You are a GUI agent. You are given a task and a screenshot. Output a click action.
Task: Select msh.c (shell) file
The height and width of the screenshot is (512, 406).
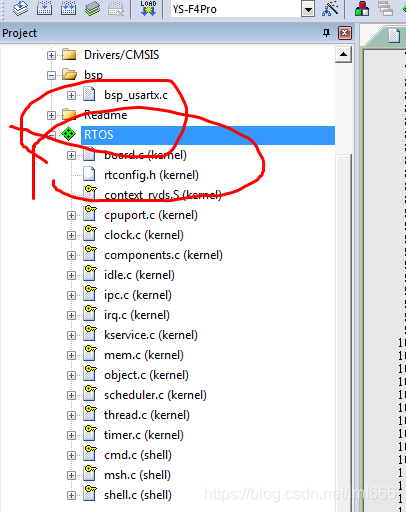coord(137,475)
